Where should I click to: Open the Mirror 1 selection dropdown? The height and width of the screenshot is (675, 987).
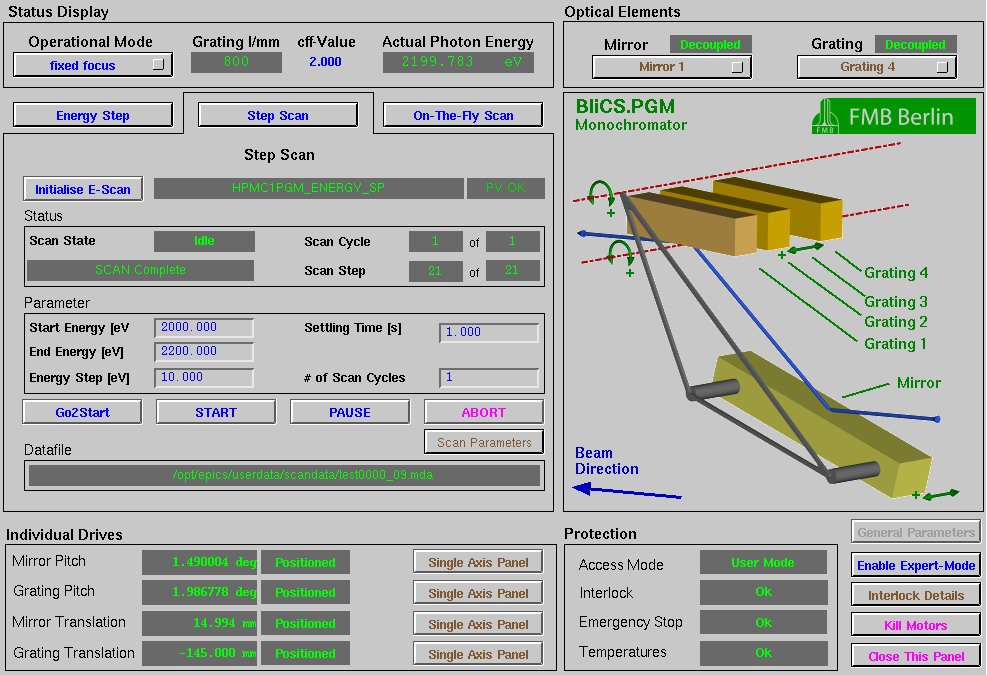click(671, 67)
